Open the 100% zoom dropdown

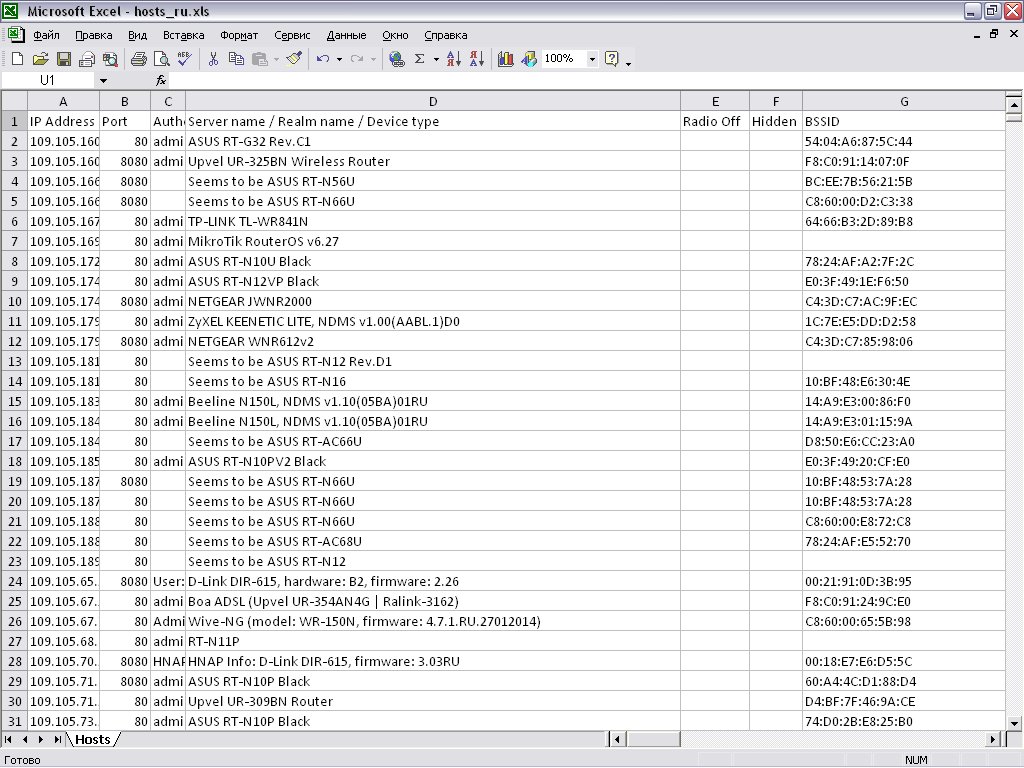coord(592,59)
